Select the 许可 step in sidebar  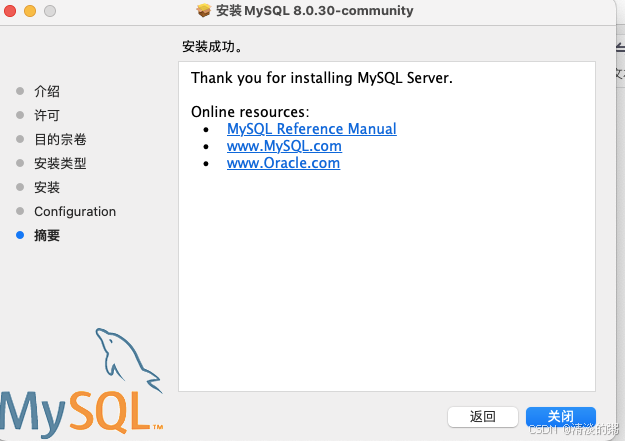(47, 115)
